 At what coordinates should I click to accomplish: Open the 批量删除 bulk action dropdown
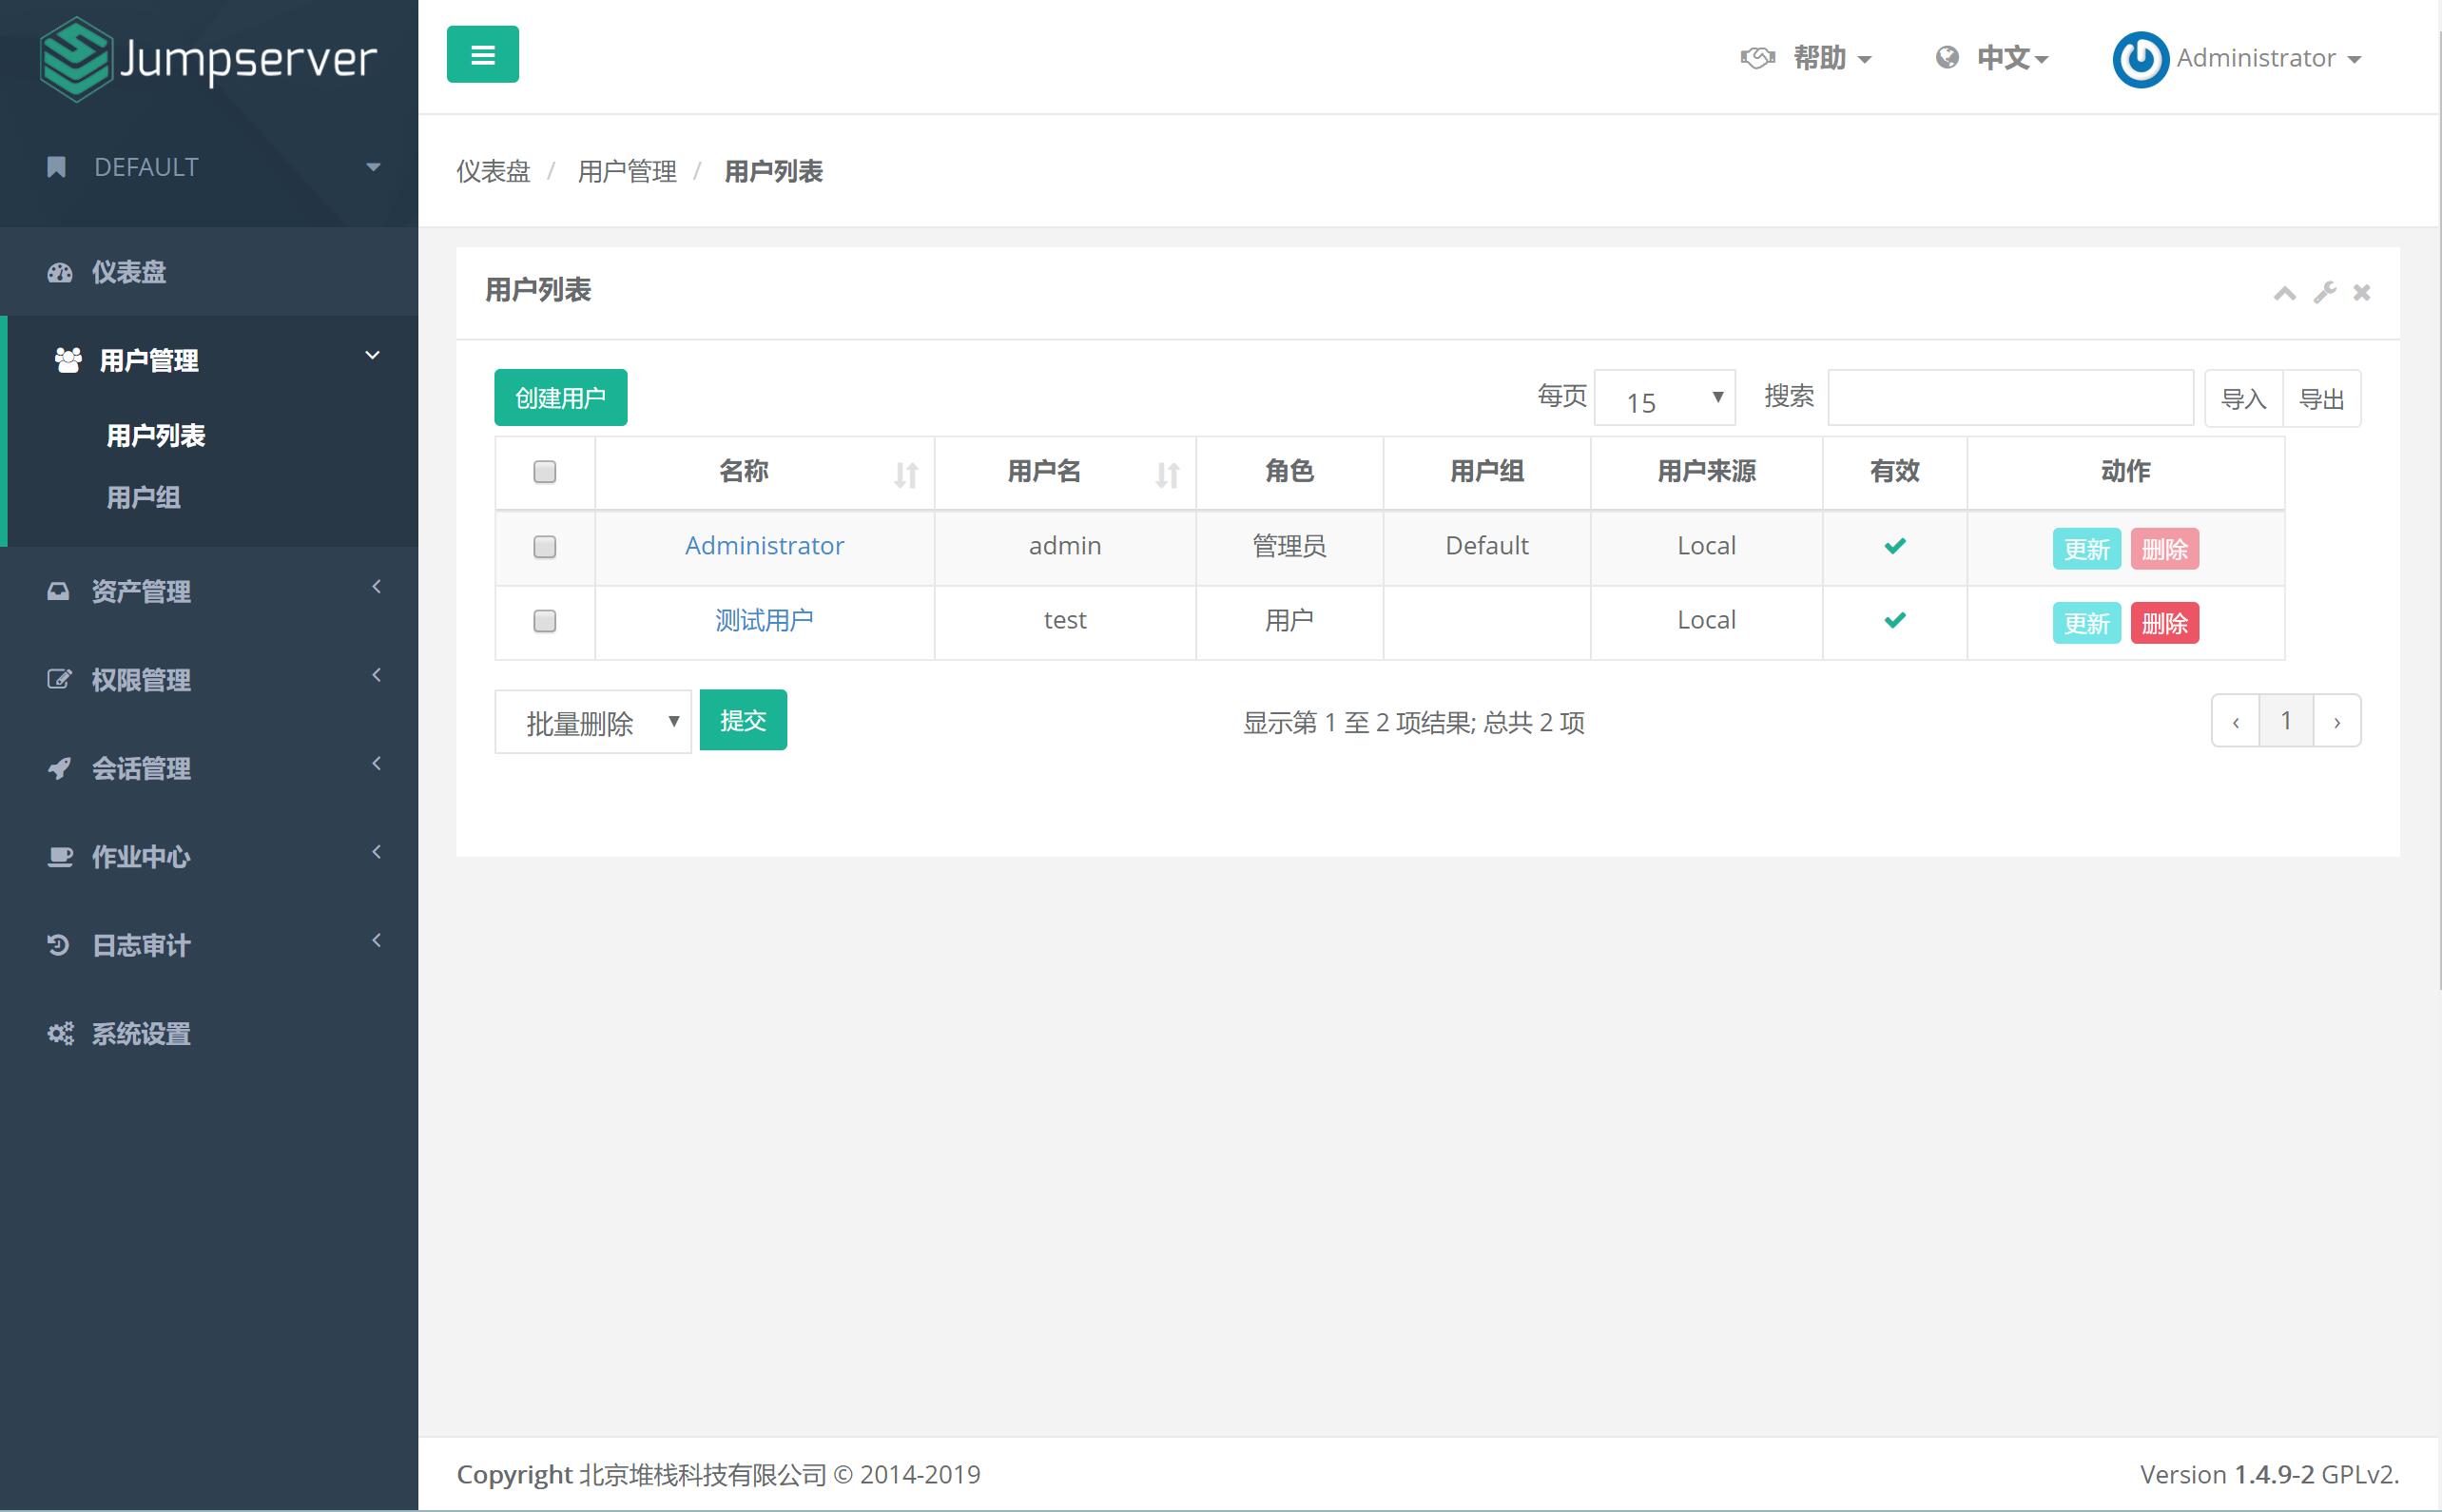[593, 721]
